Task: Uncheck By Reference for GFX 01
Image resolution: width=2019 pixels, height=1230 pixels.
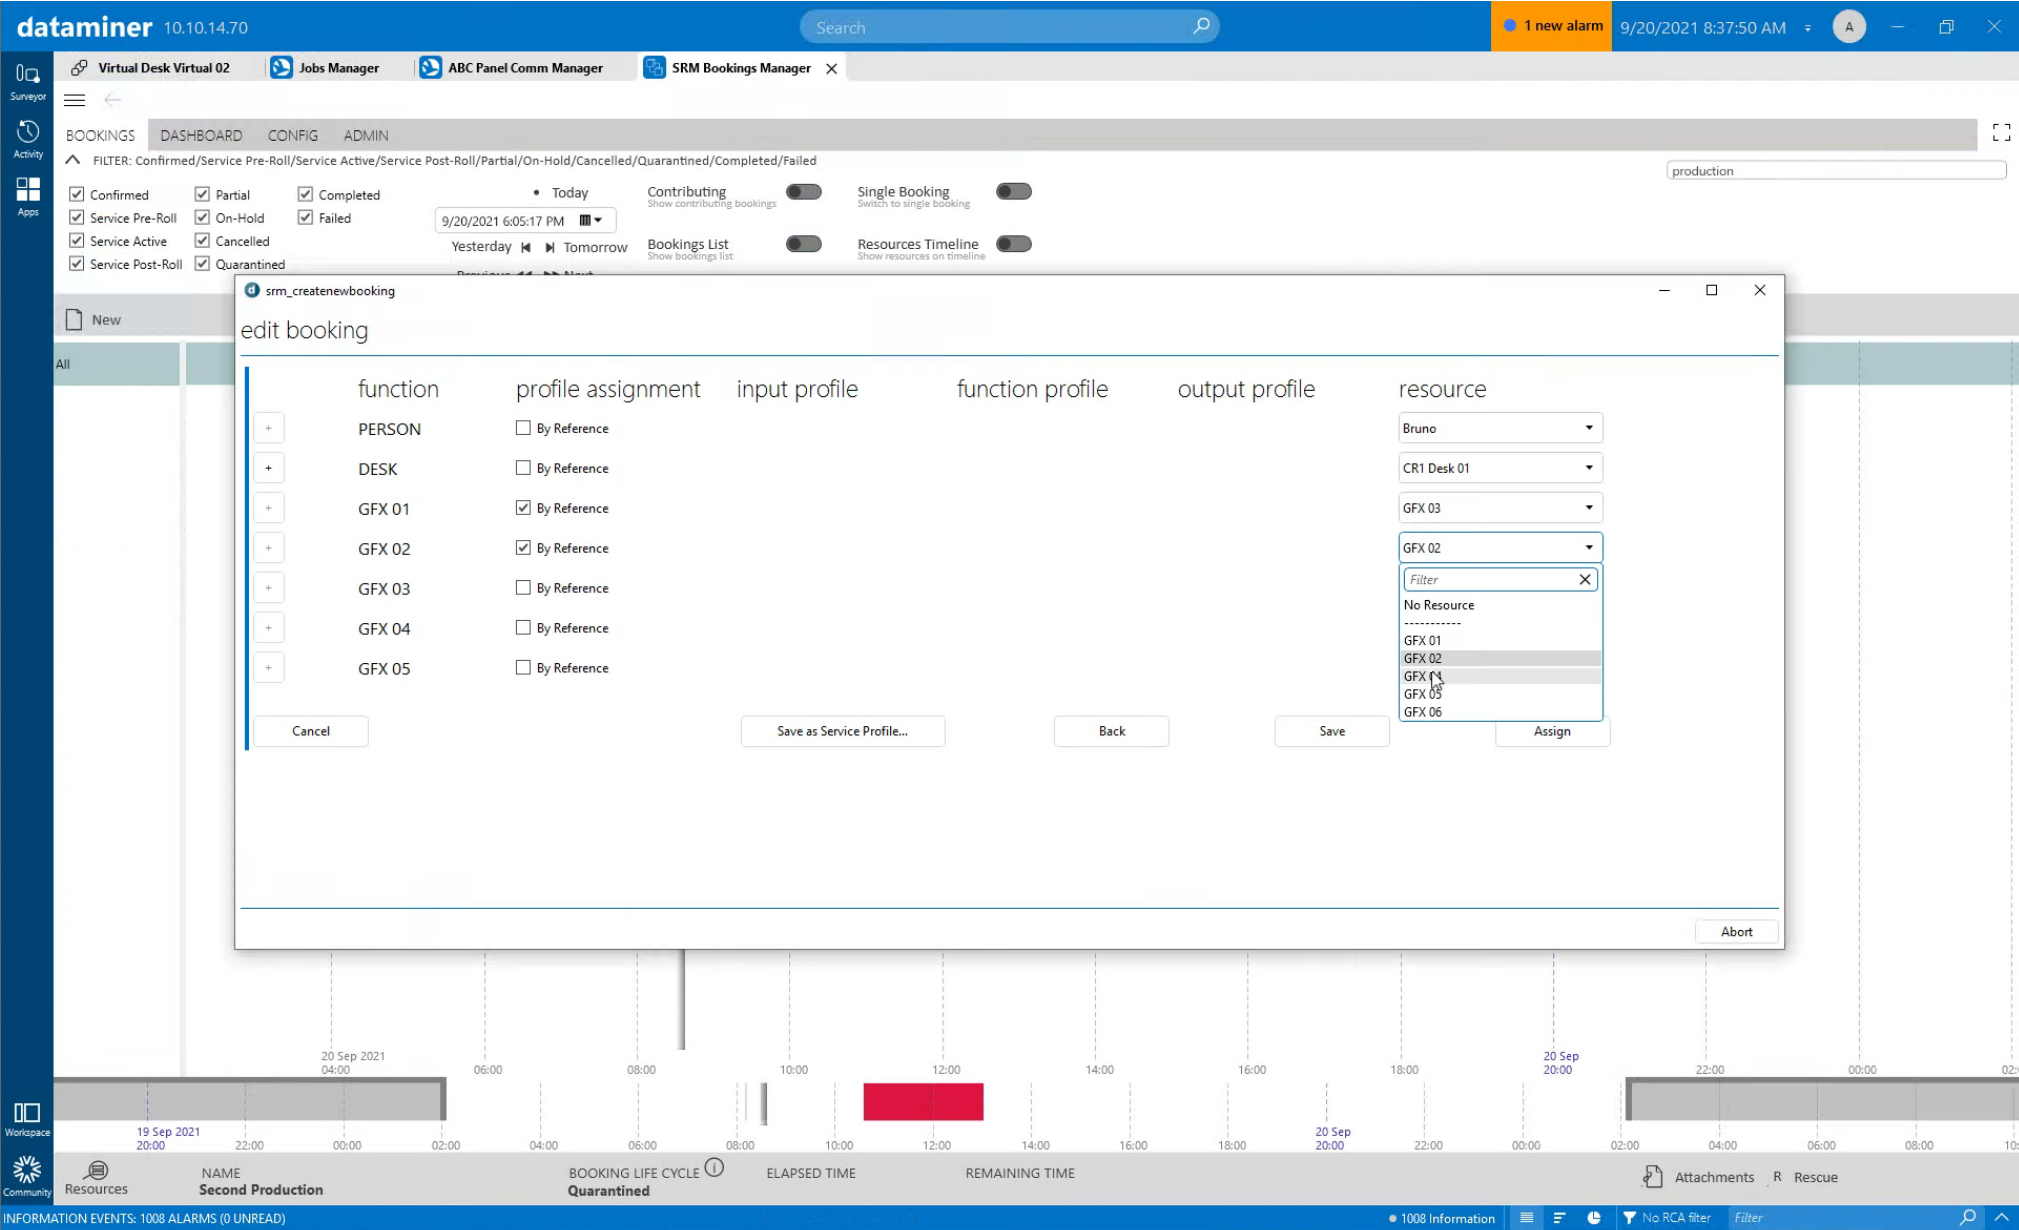Action: coord(523,508)
